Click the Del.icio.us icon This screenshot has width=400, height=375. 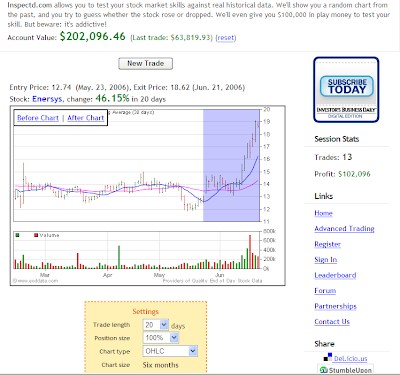coord(328,357)
